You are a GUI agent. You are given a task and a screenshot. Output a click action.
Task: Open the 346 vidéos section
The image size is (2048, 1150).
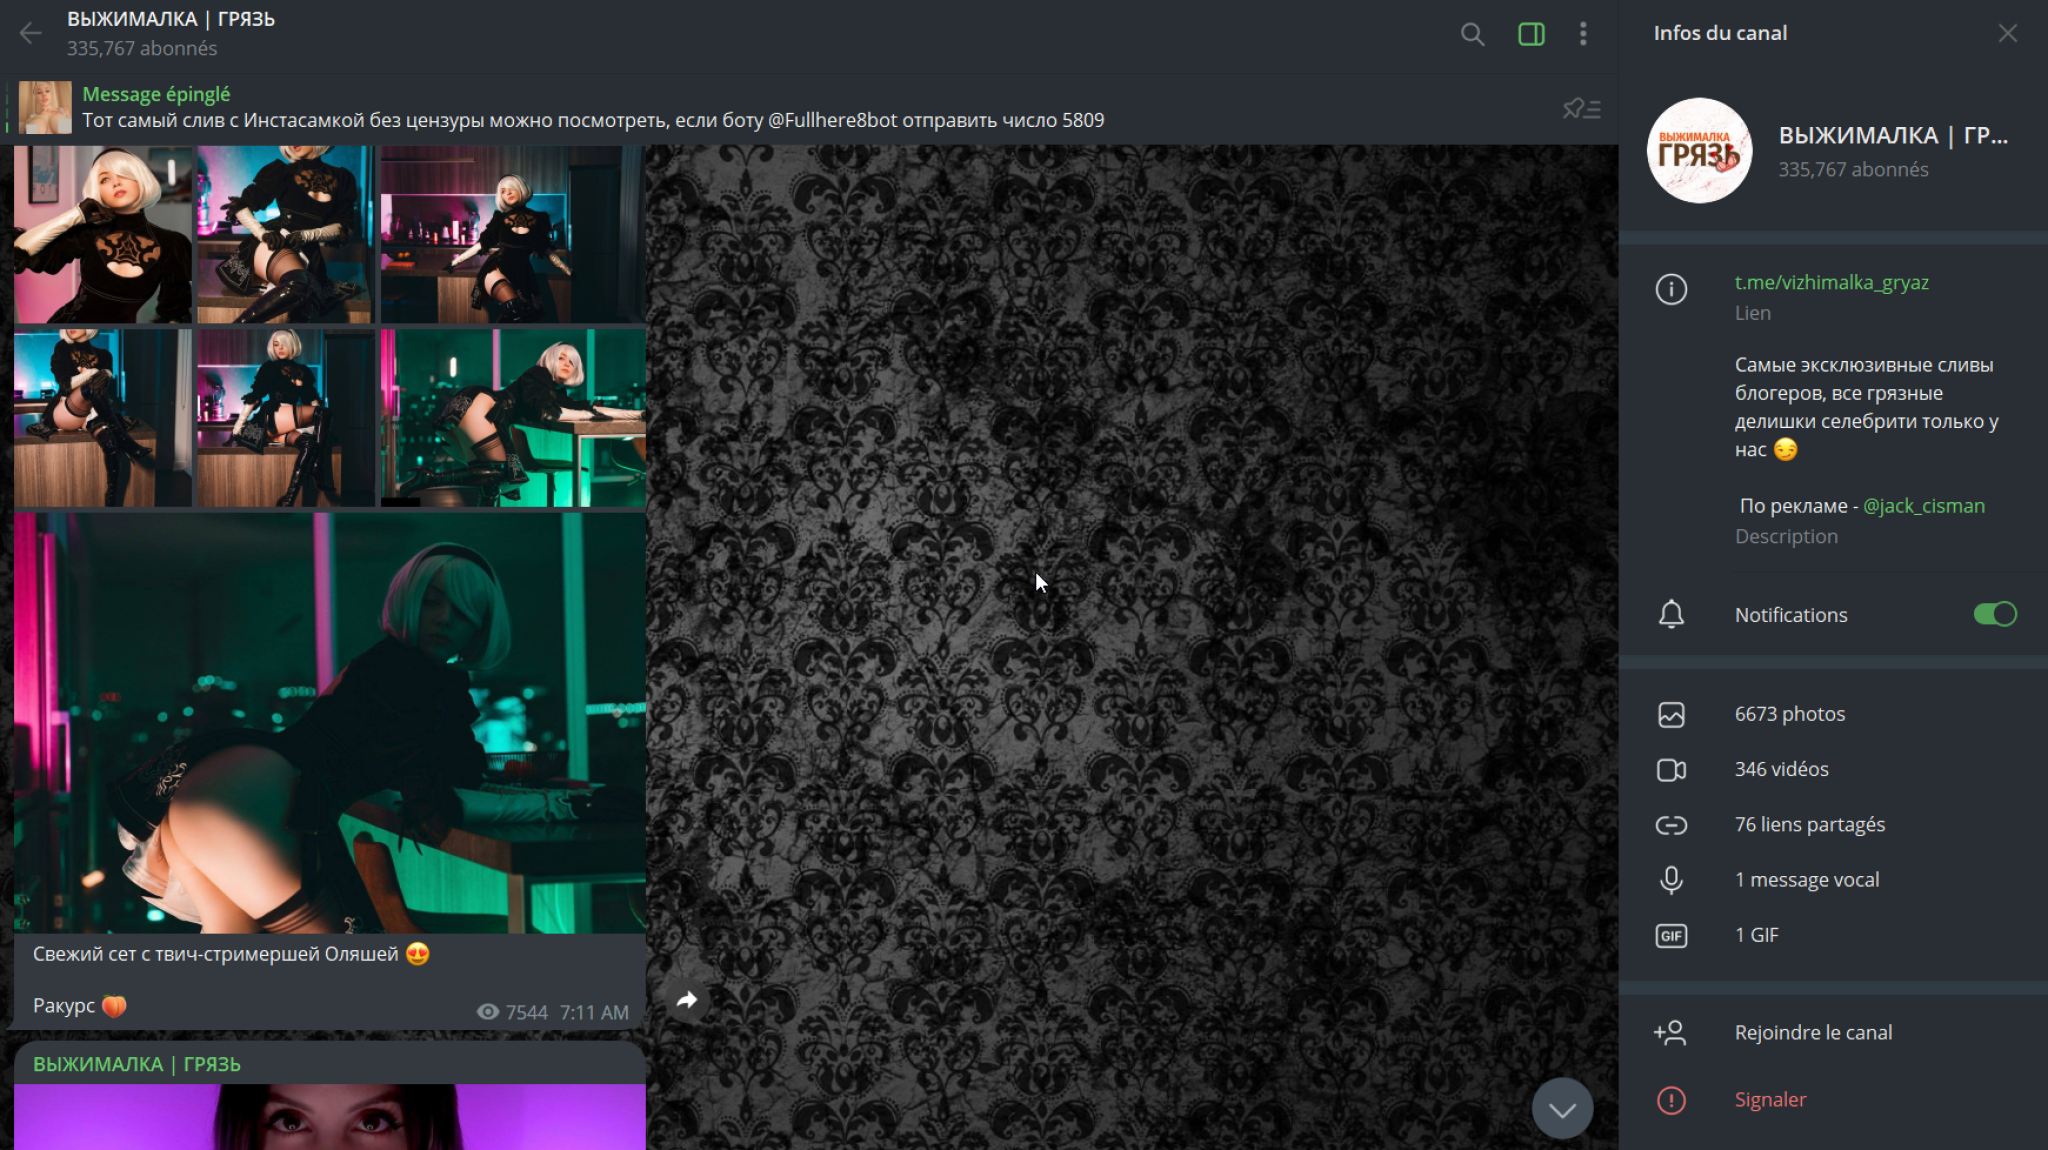click(x=1781, y=769)
